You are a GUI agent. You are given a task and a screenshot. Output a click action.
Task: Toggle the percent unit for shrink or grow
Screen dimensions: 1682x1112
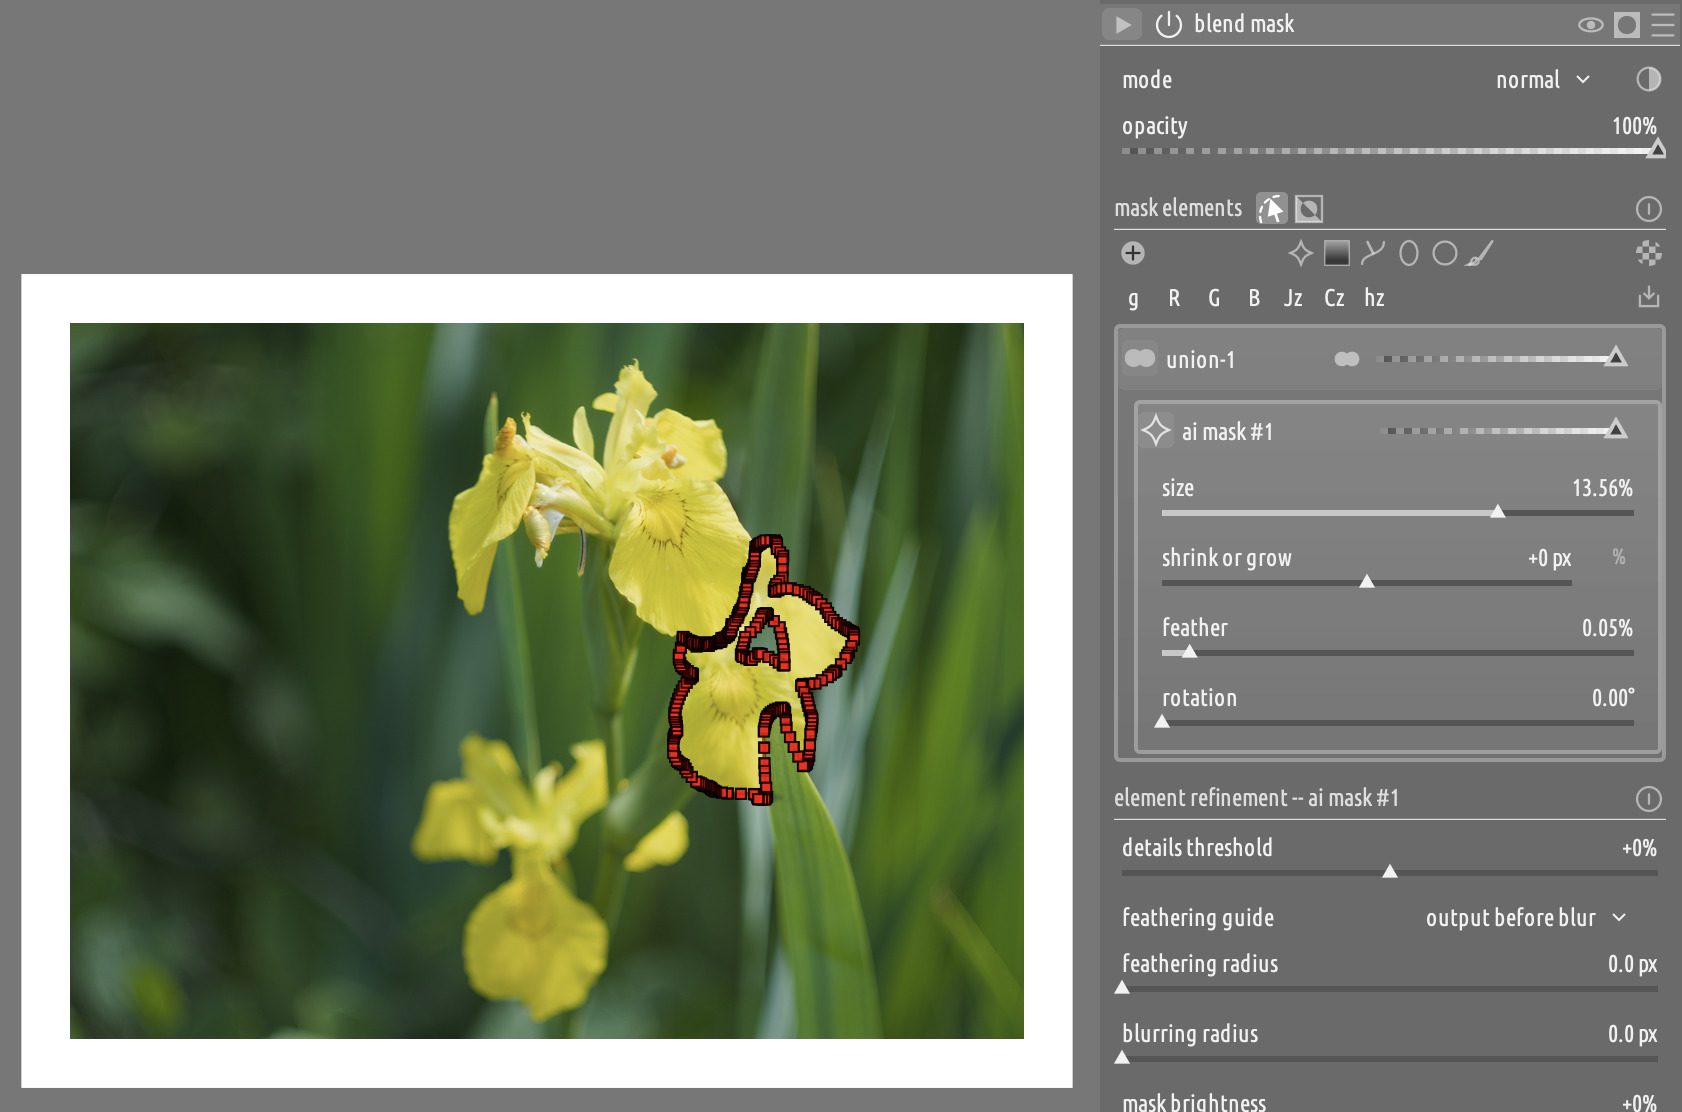[1619, 557]
